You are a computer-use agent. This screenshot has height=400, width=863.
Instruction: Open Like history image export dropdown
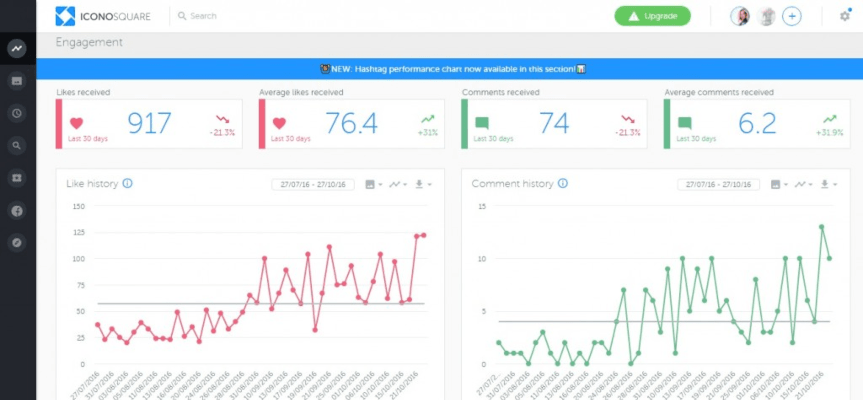tap(373, 185)
